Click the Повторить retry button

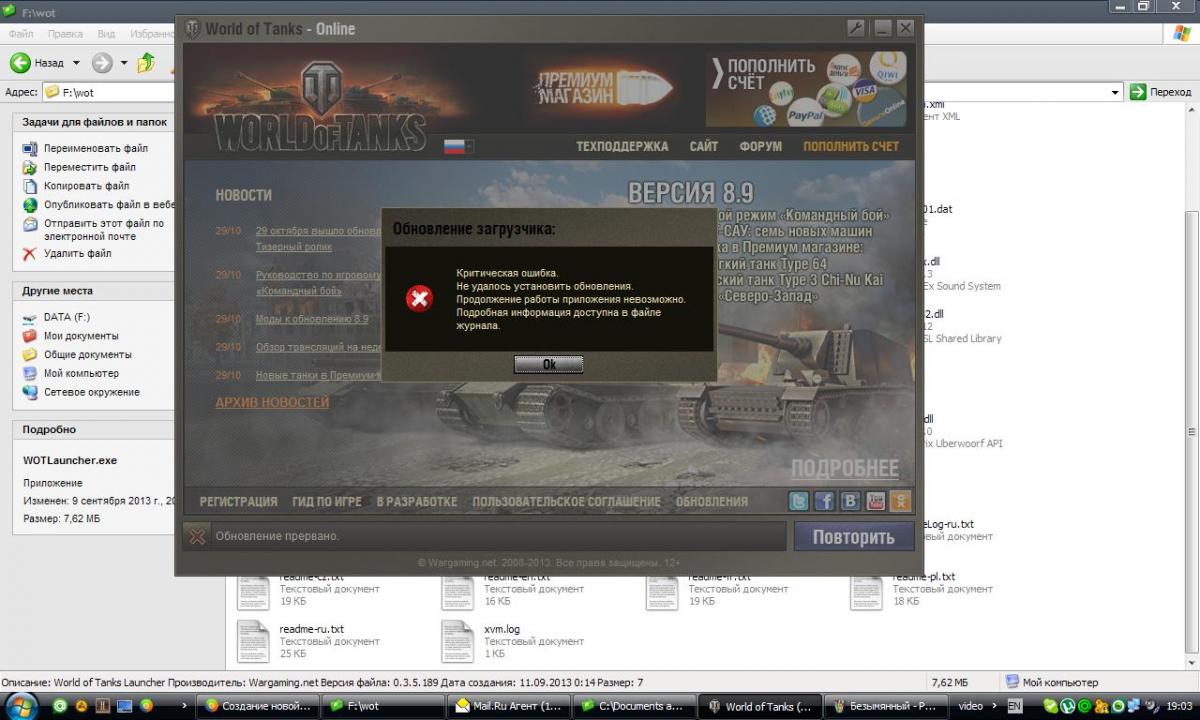[853, 537]
